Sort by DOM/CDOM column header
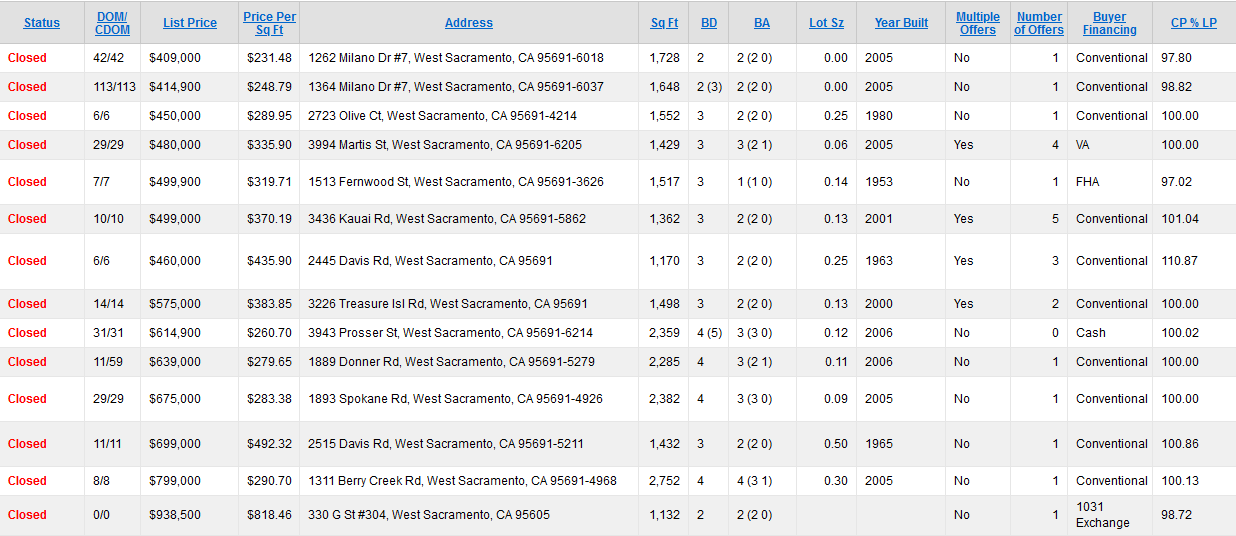 click(113, 23)
